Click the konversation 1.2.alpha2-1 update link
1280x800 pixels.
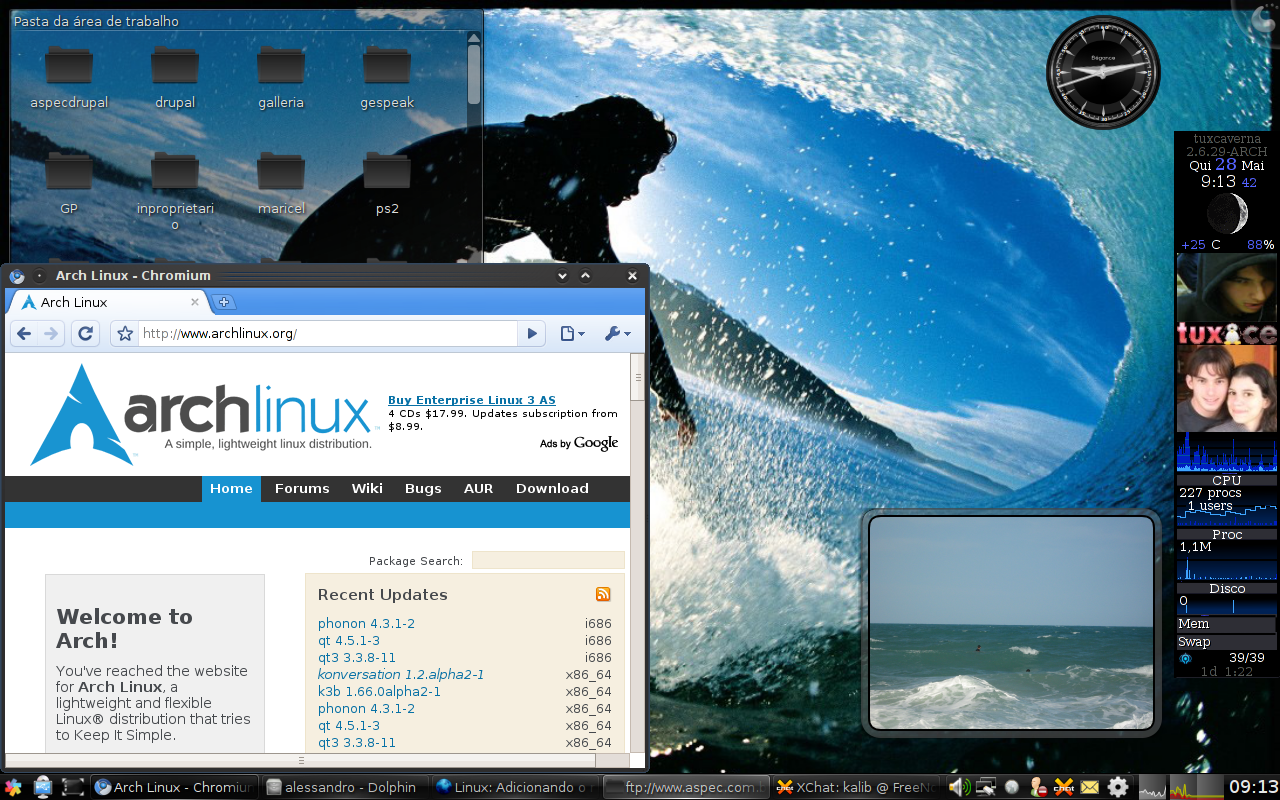(x=401, y=674)
